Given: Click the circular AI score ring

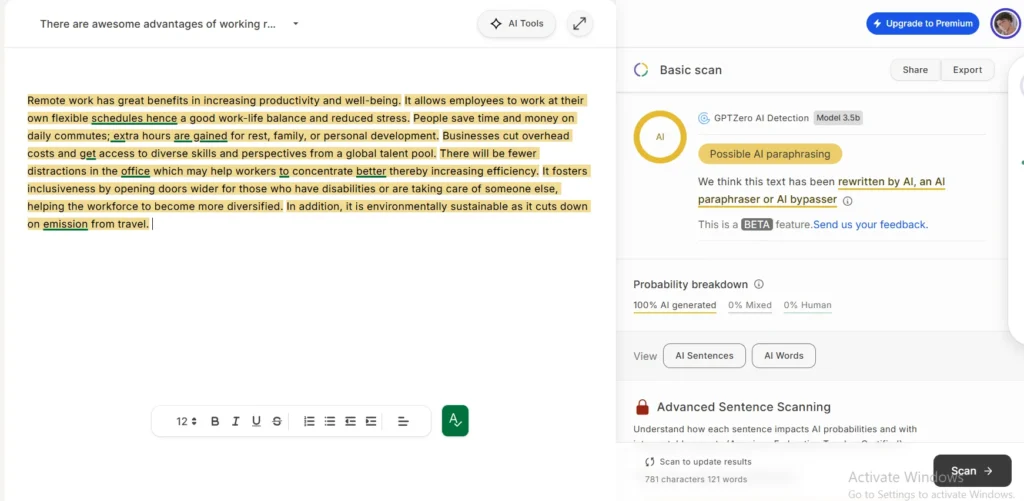Looking at the screenshot, I should (660, 137).
